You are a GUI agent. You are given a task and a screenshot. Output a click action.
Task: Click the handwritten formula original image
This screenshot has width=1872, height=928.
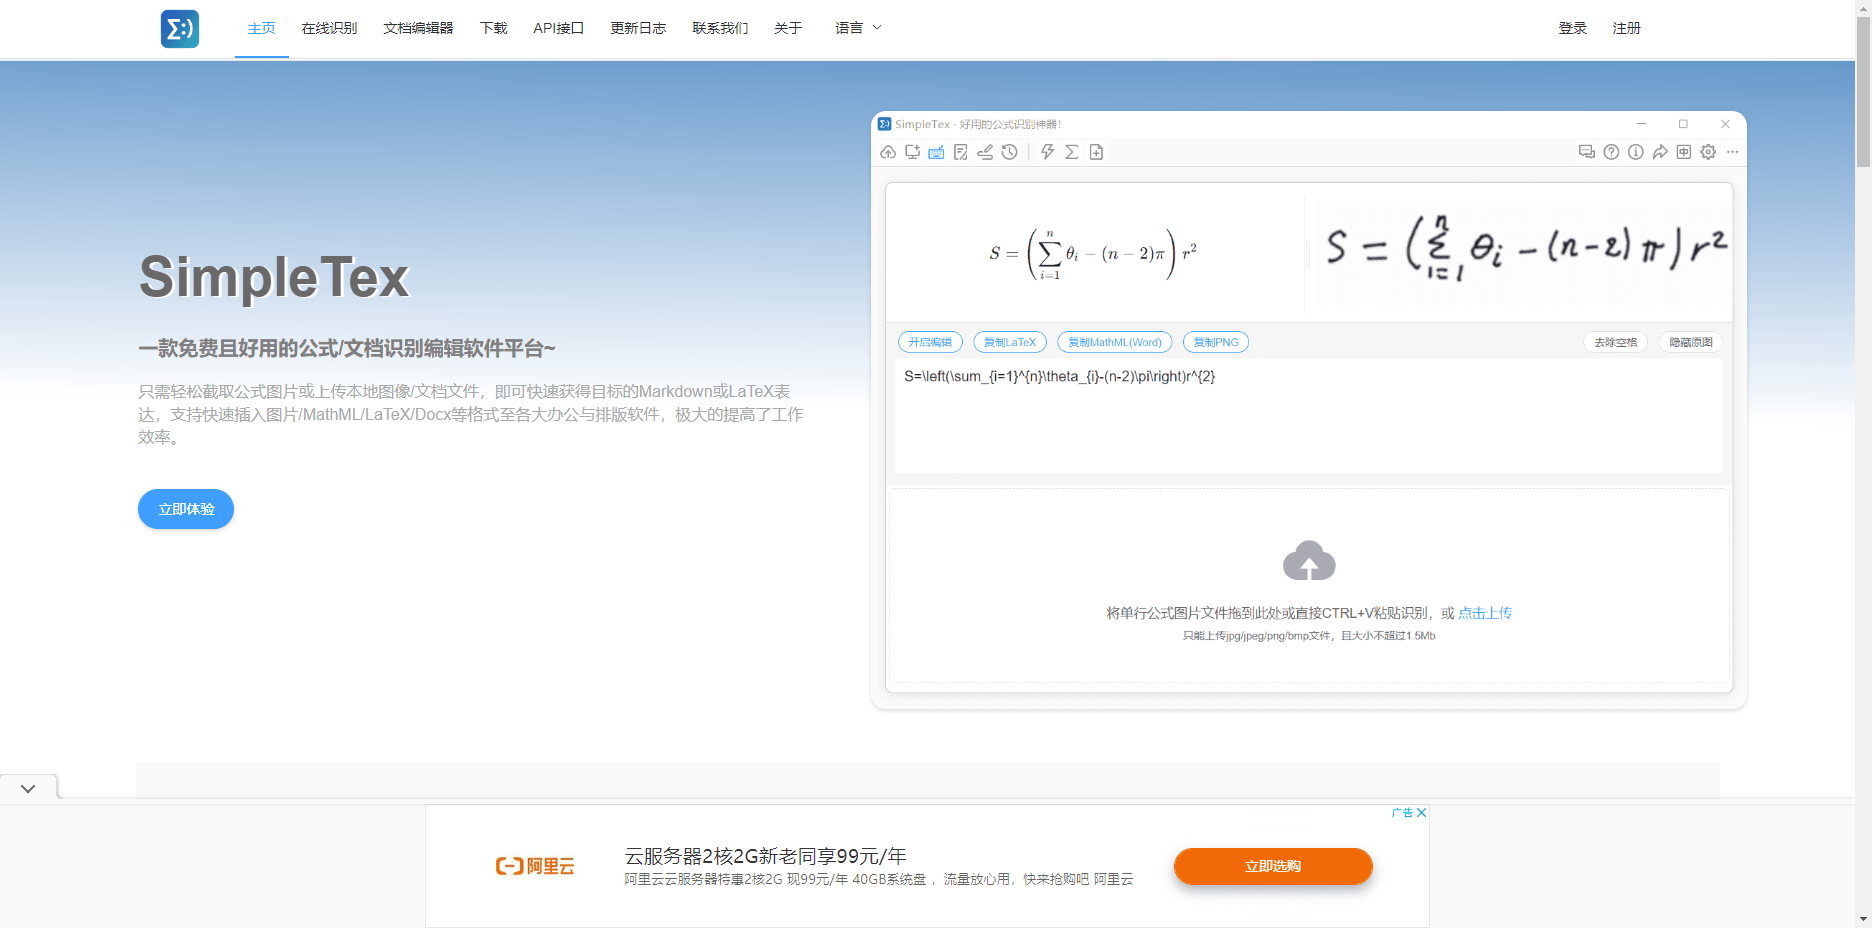point(1523,250)
